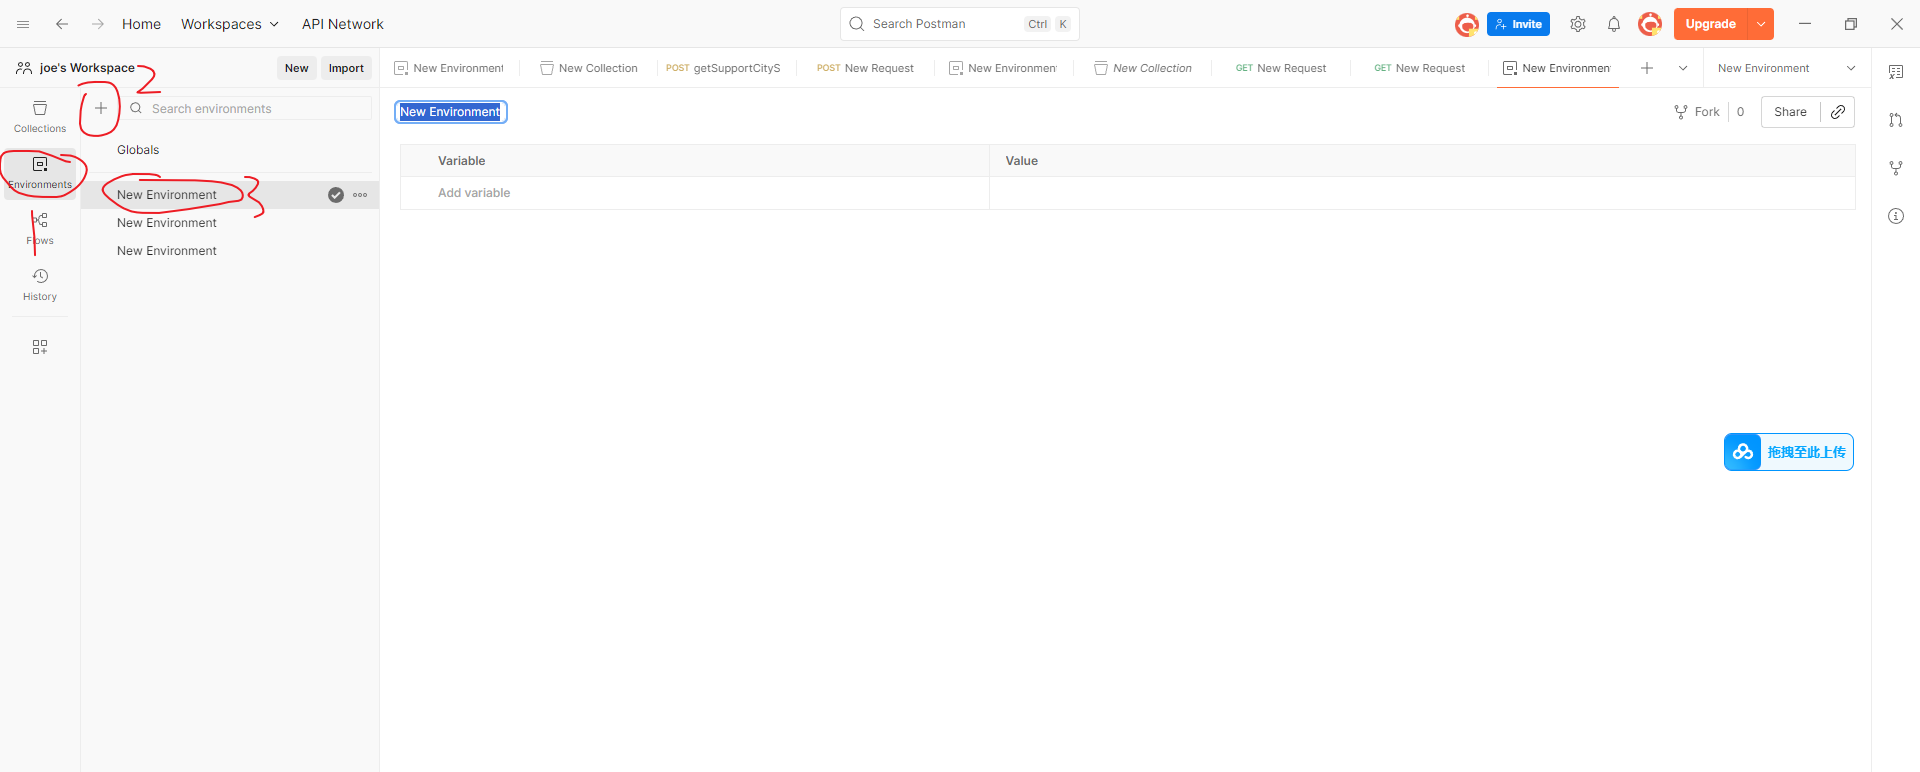Click the Upgrade button
This screenshot has height=772, width=1920.
point(1710,24)
